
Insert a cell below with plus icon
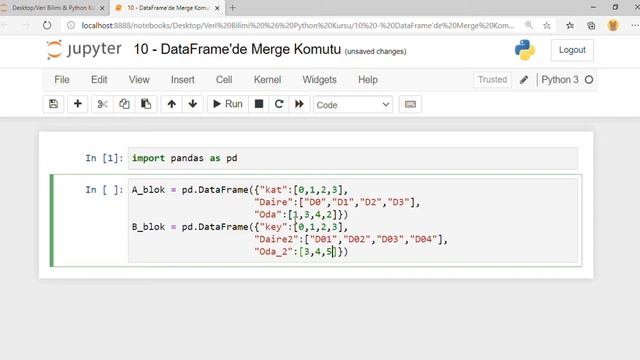(78, 104)
